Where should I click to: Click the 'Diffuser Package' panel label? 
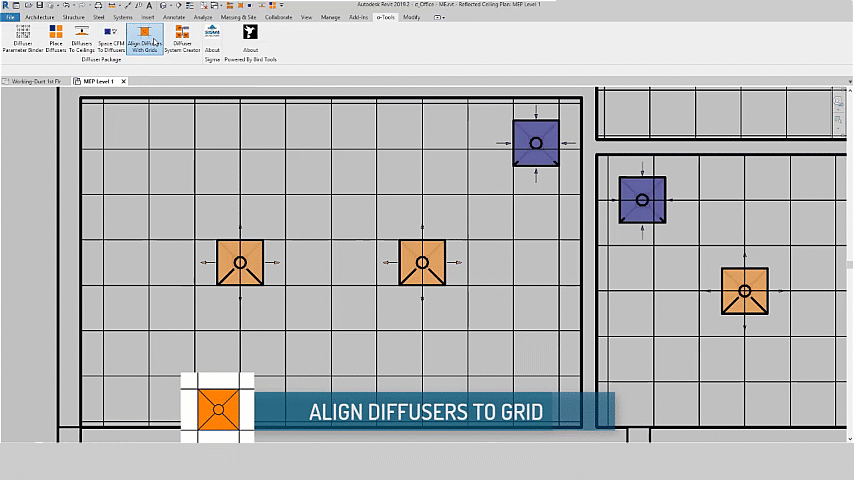101,59
